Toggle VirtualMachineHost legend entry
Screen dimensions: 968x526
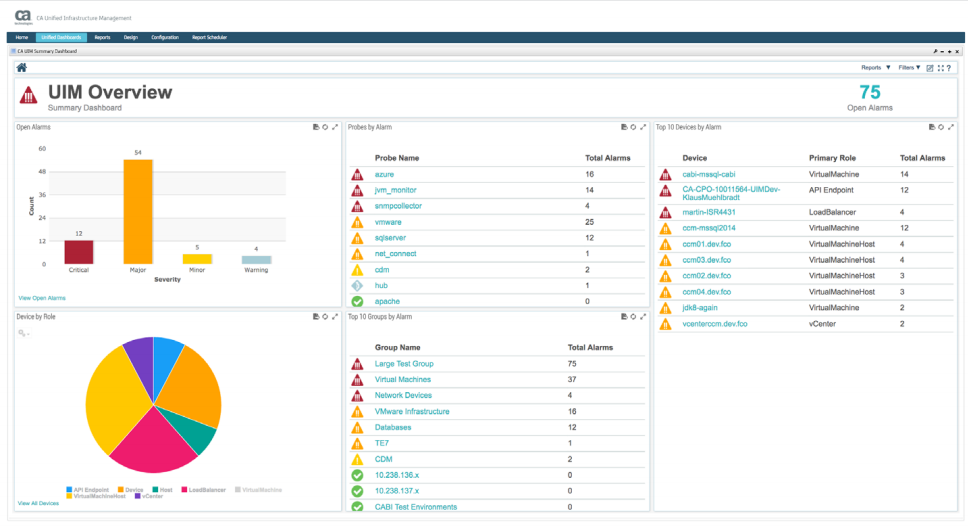point(96,496)
